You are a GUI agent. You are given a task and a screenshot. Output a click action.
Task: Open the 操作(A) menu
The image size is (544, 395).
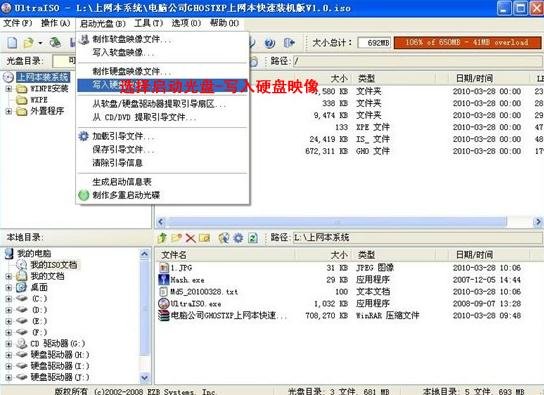point(56,23)
